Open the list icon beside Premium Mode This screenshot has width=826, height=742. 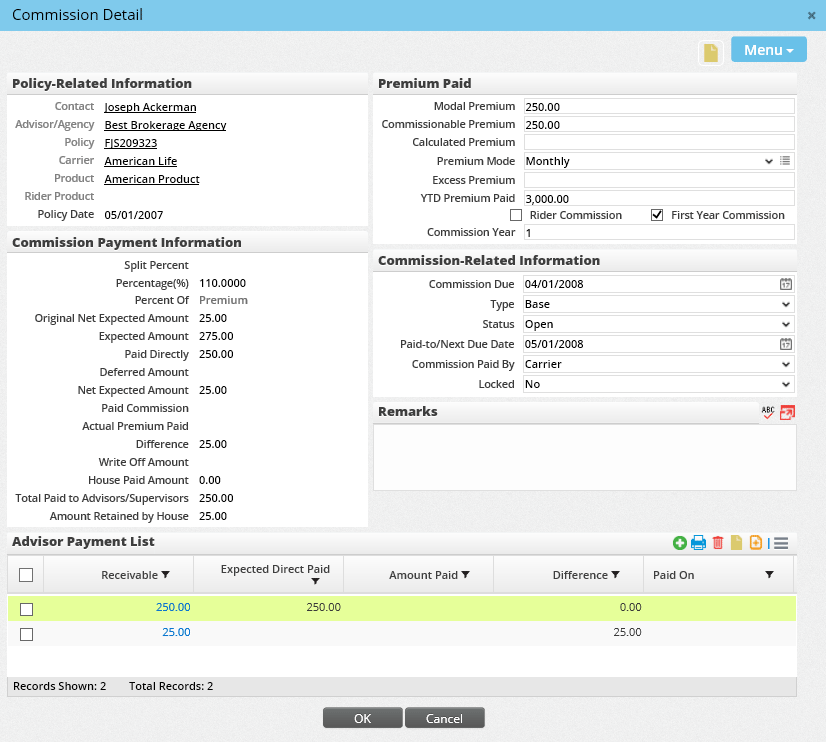(785, 161)
